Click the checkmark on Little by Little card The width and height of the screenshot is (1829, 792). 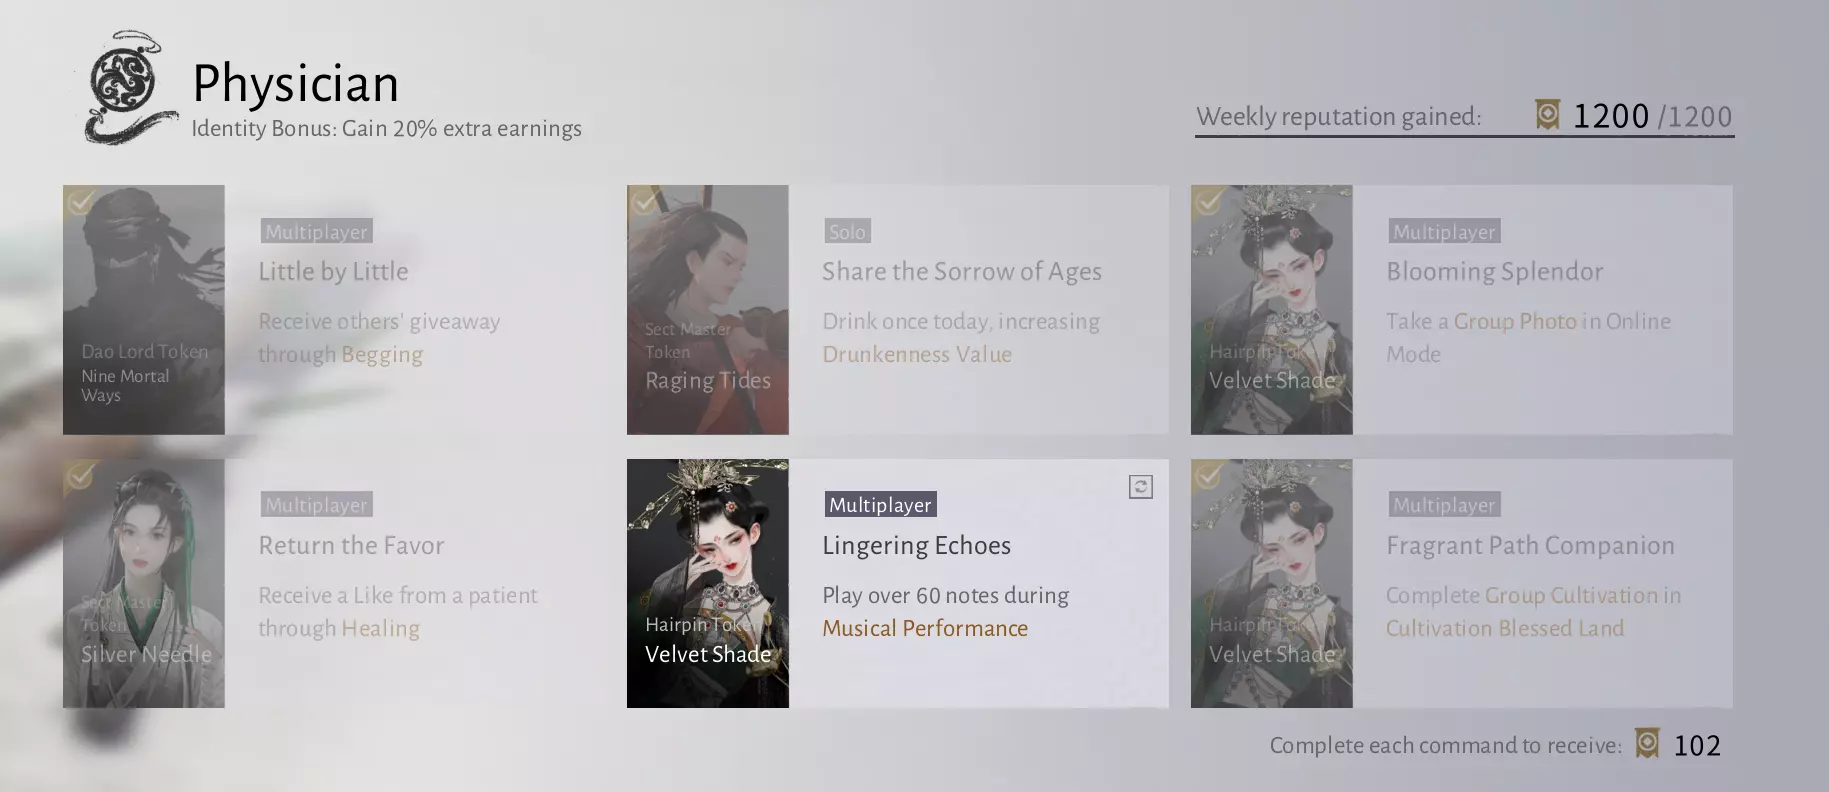tap(80, 203)
